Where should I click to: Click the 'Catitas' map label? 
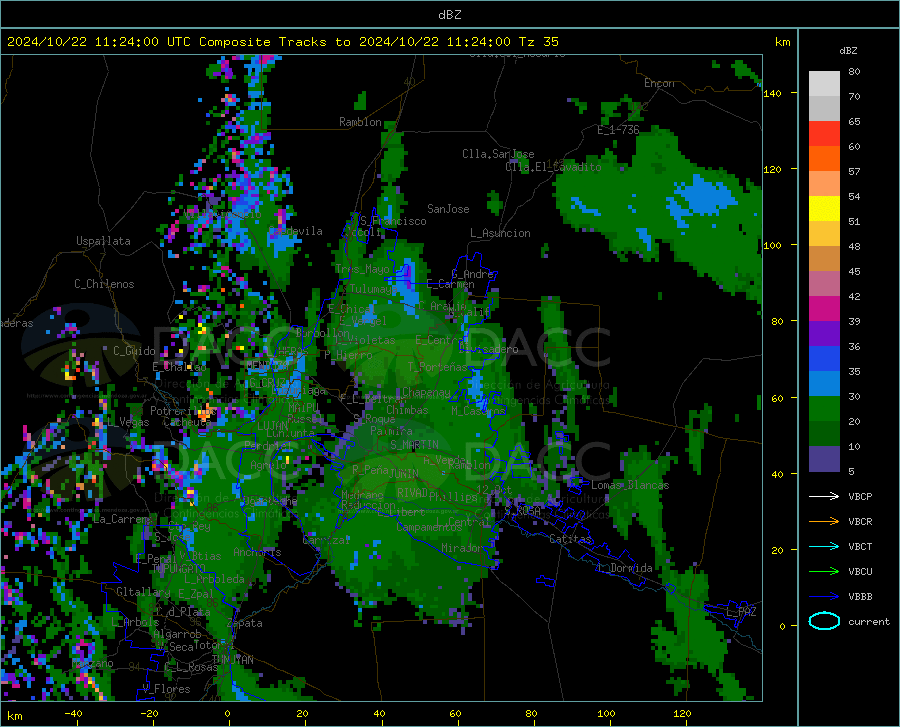point(570,539)
